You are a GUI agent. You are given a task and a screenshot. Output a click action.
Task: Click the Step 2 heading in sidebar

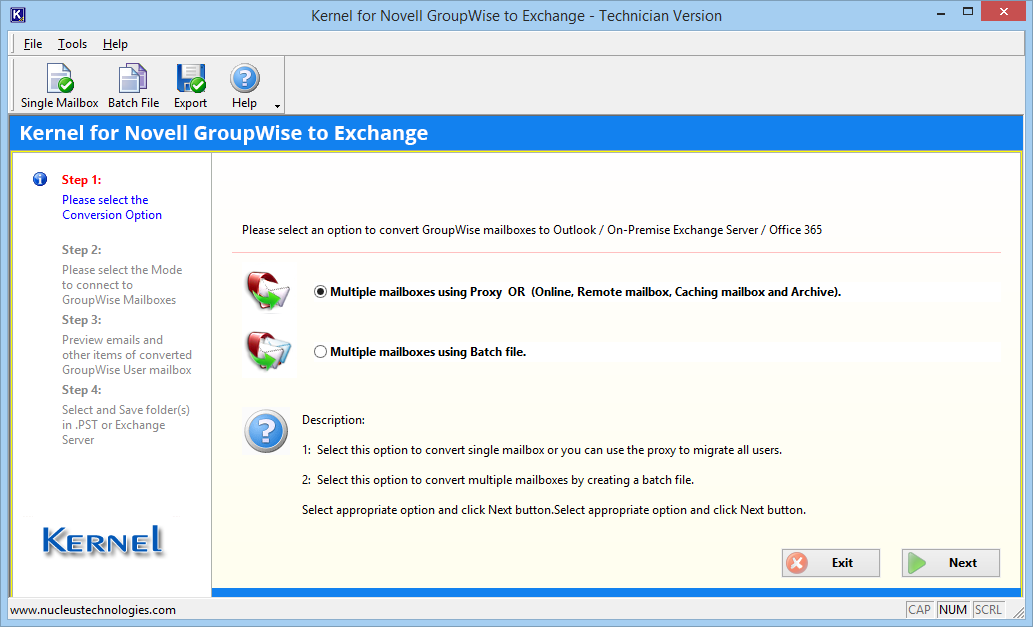[82, 250]
